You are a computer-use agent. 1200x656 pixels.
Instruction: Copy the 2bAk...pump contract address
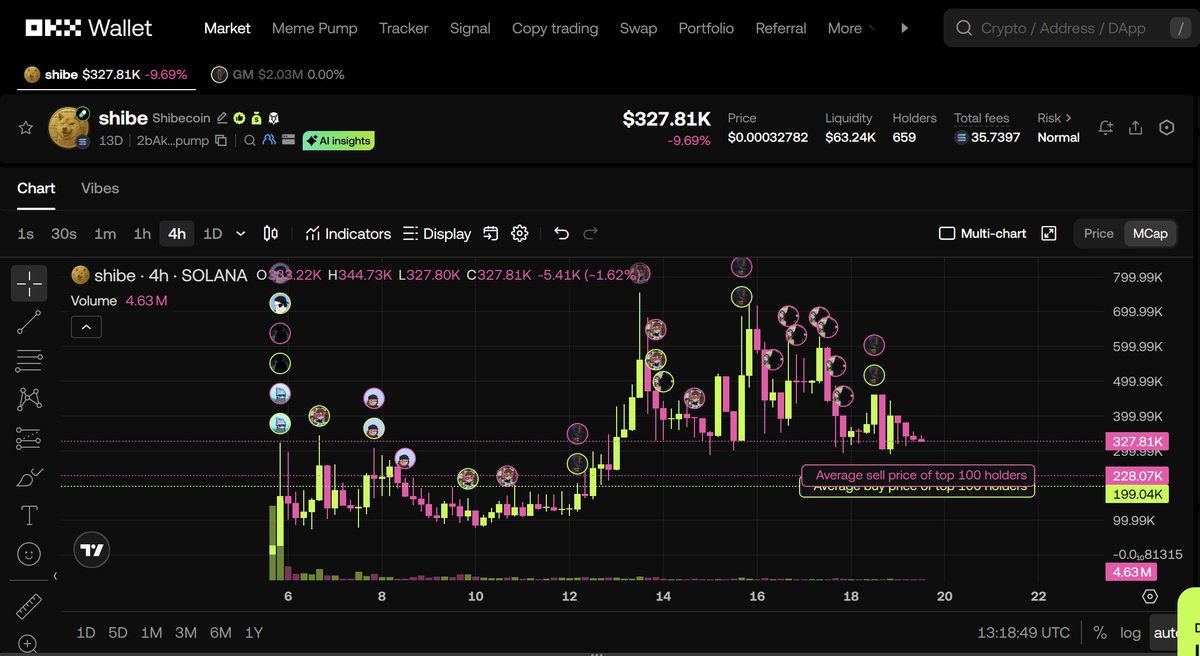[x=221, y=141]
